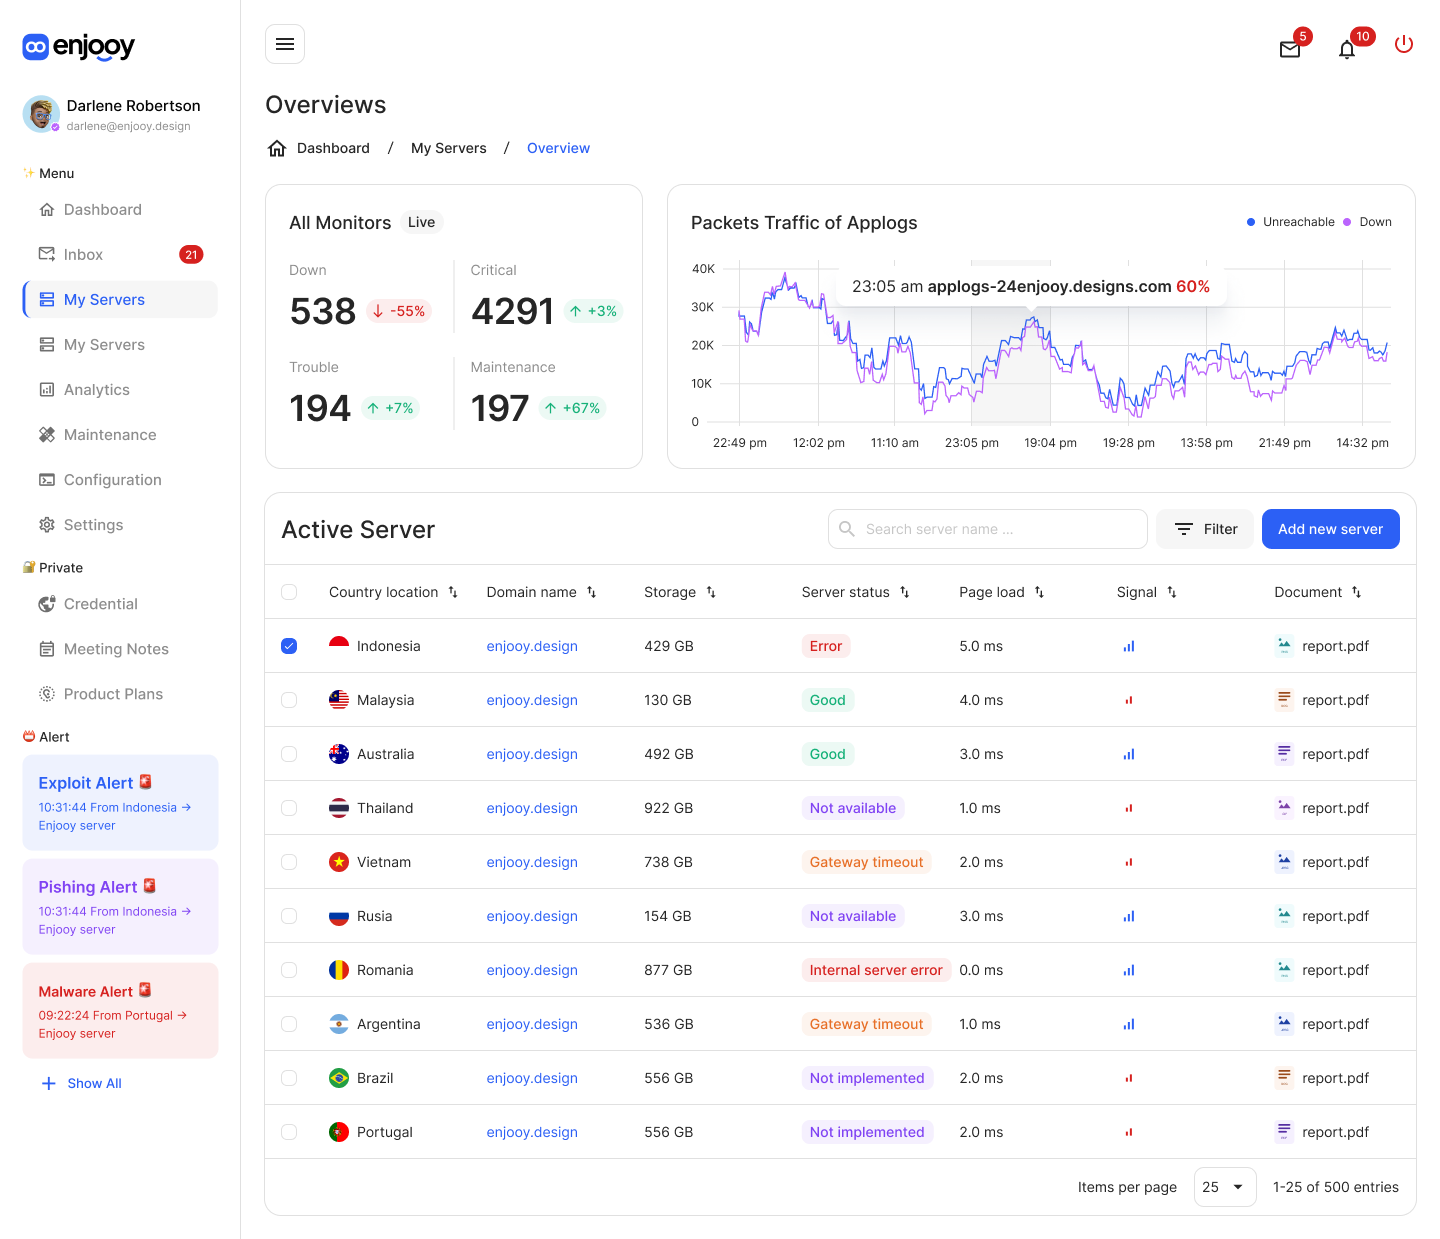Open the bell notifications icon with badge 10
This screenshot has width=1440, height=1239.
[x=1347, y=48]
